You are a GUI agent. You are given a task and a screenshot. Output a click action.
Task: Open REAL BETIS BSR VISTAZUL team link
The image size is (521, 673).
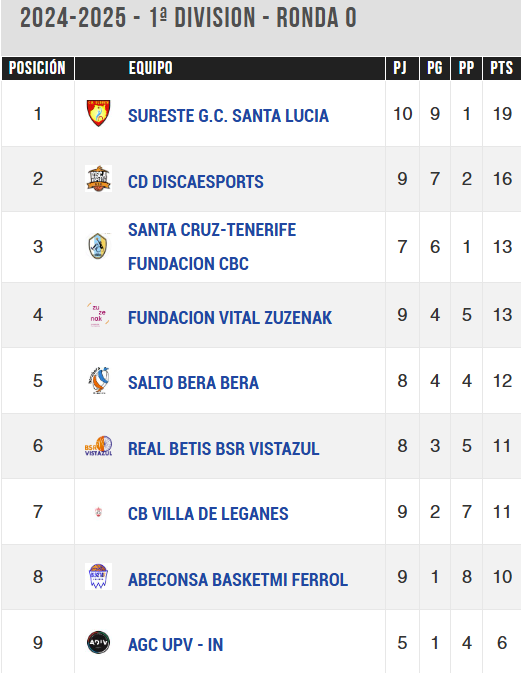pyautogui.click(x=224, y=449)
